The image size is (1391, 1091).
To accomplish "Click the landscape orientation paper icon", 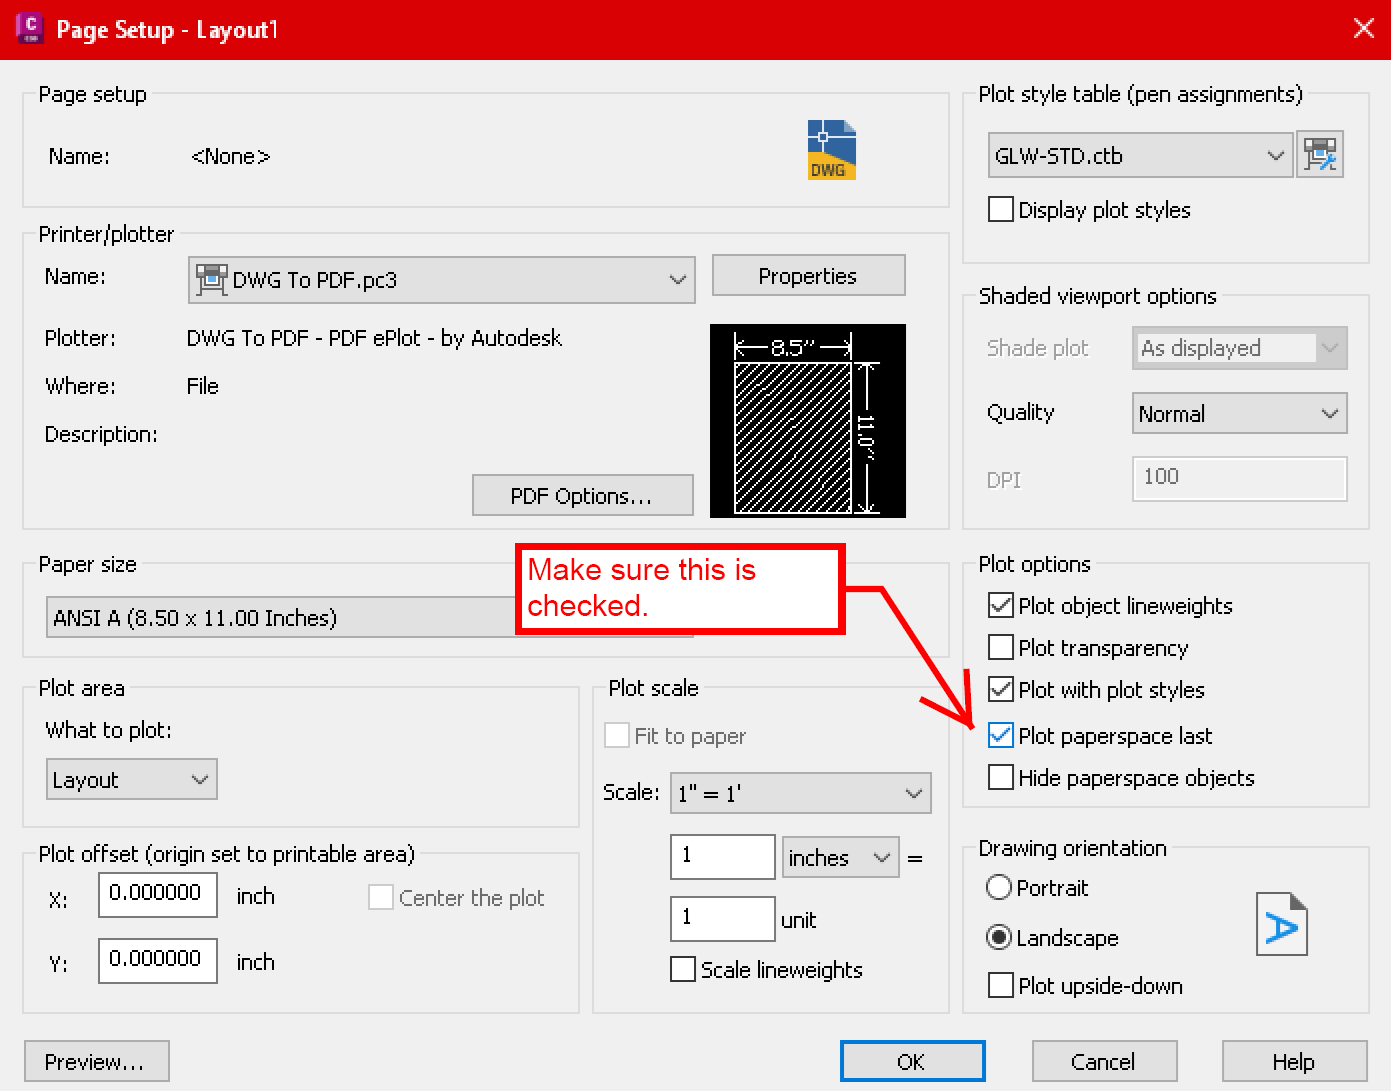I will coord(1281,923).
